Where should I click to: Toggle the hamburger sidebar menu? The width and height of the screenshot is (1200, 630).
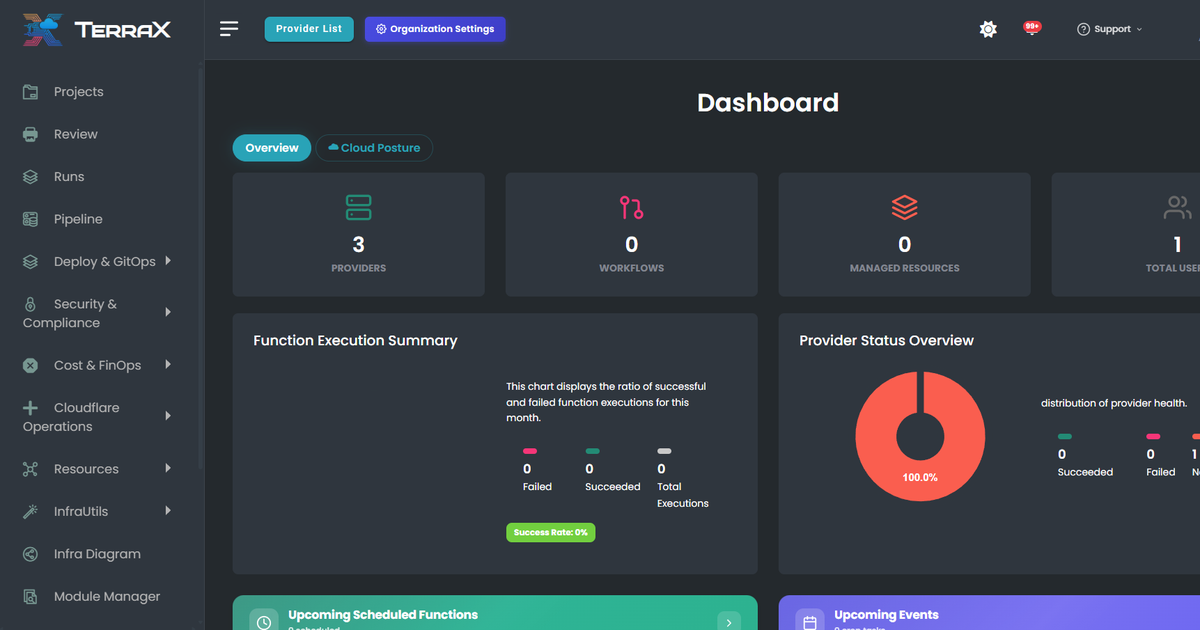click(x=229, y=29)
